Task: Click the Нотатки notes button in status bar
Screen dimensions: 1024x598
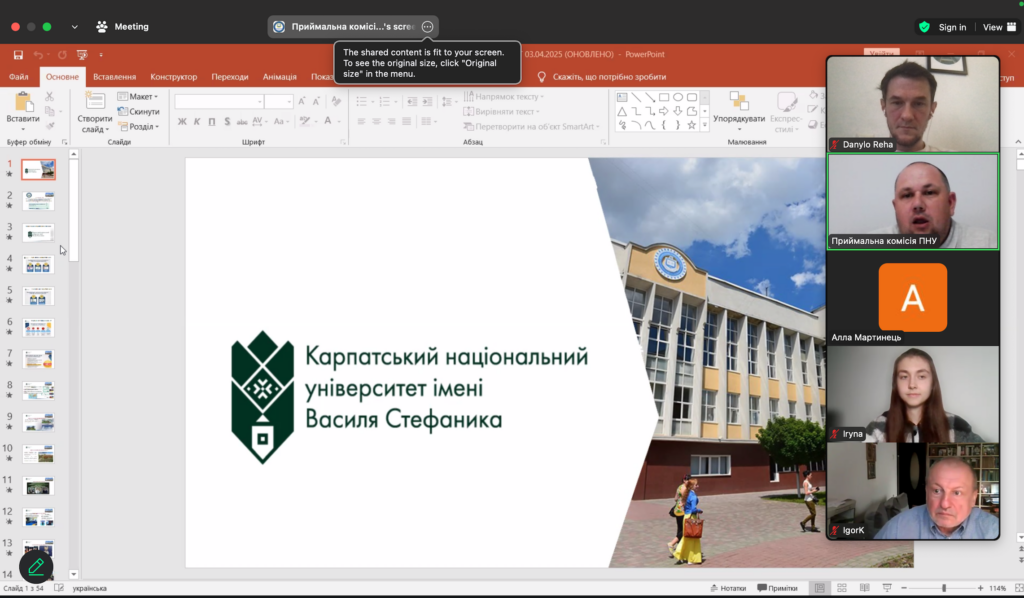Action: point(728,588)
